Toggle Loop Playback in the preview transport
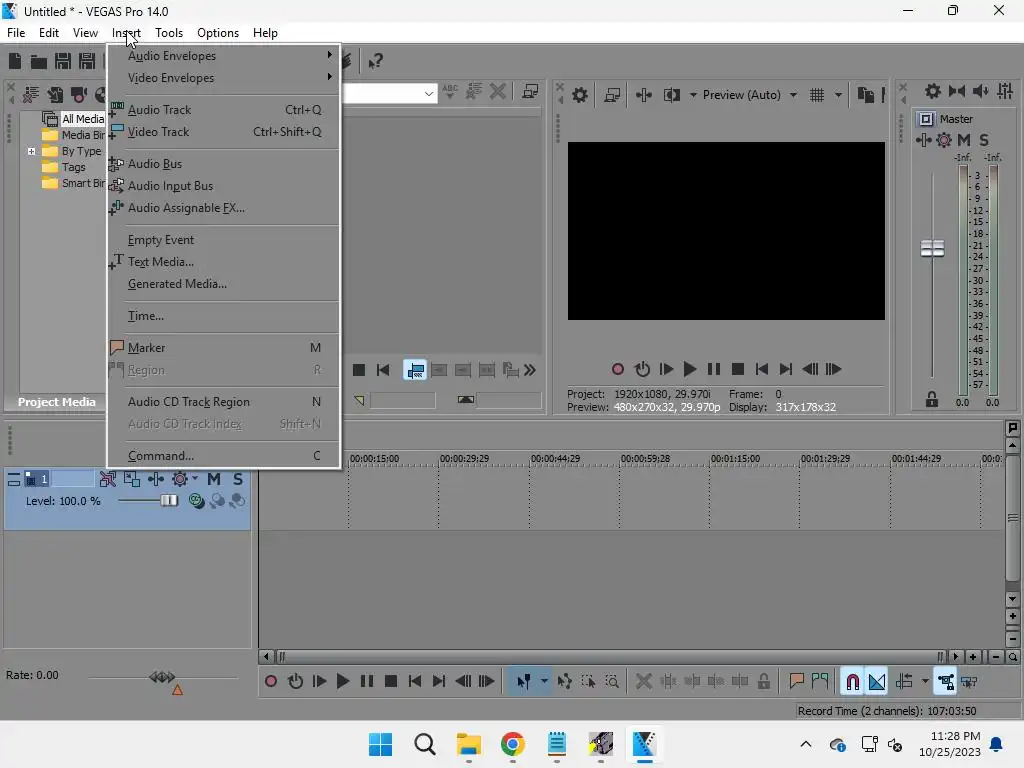The width and height of the screenshot is (1024, 768). tap(642, 369)
